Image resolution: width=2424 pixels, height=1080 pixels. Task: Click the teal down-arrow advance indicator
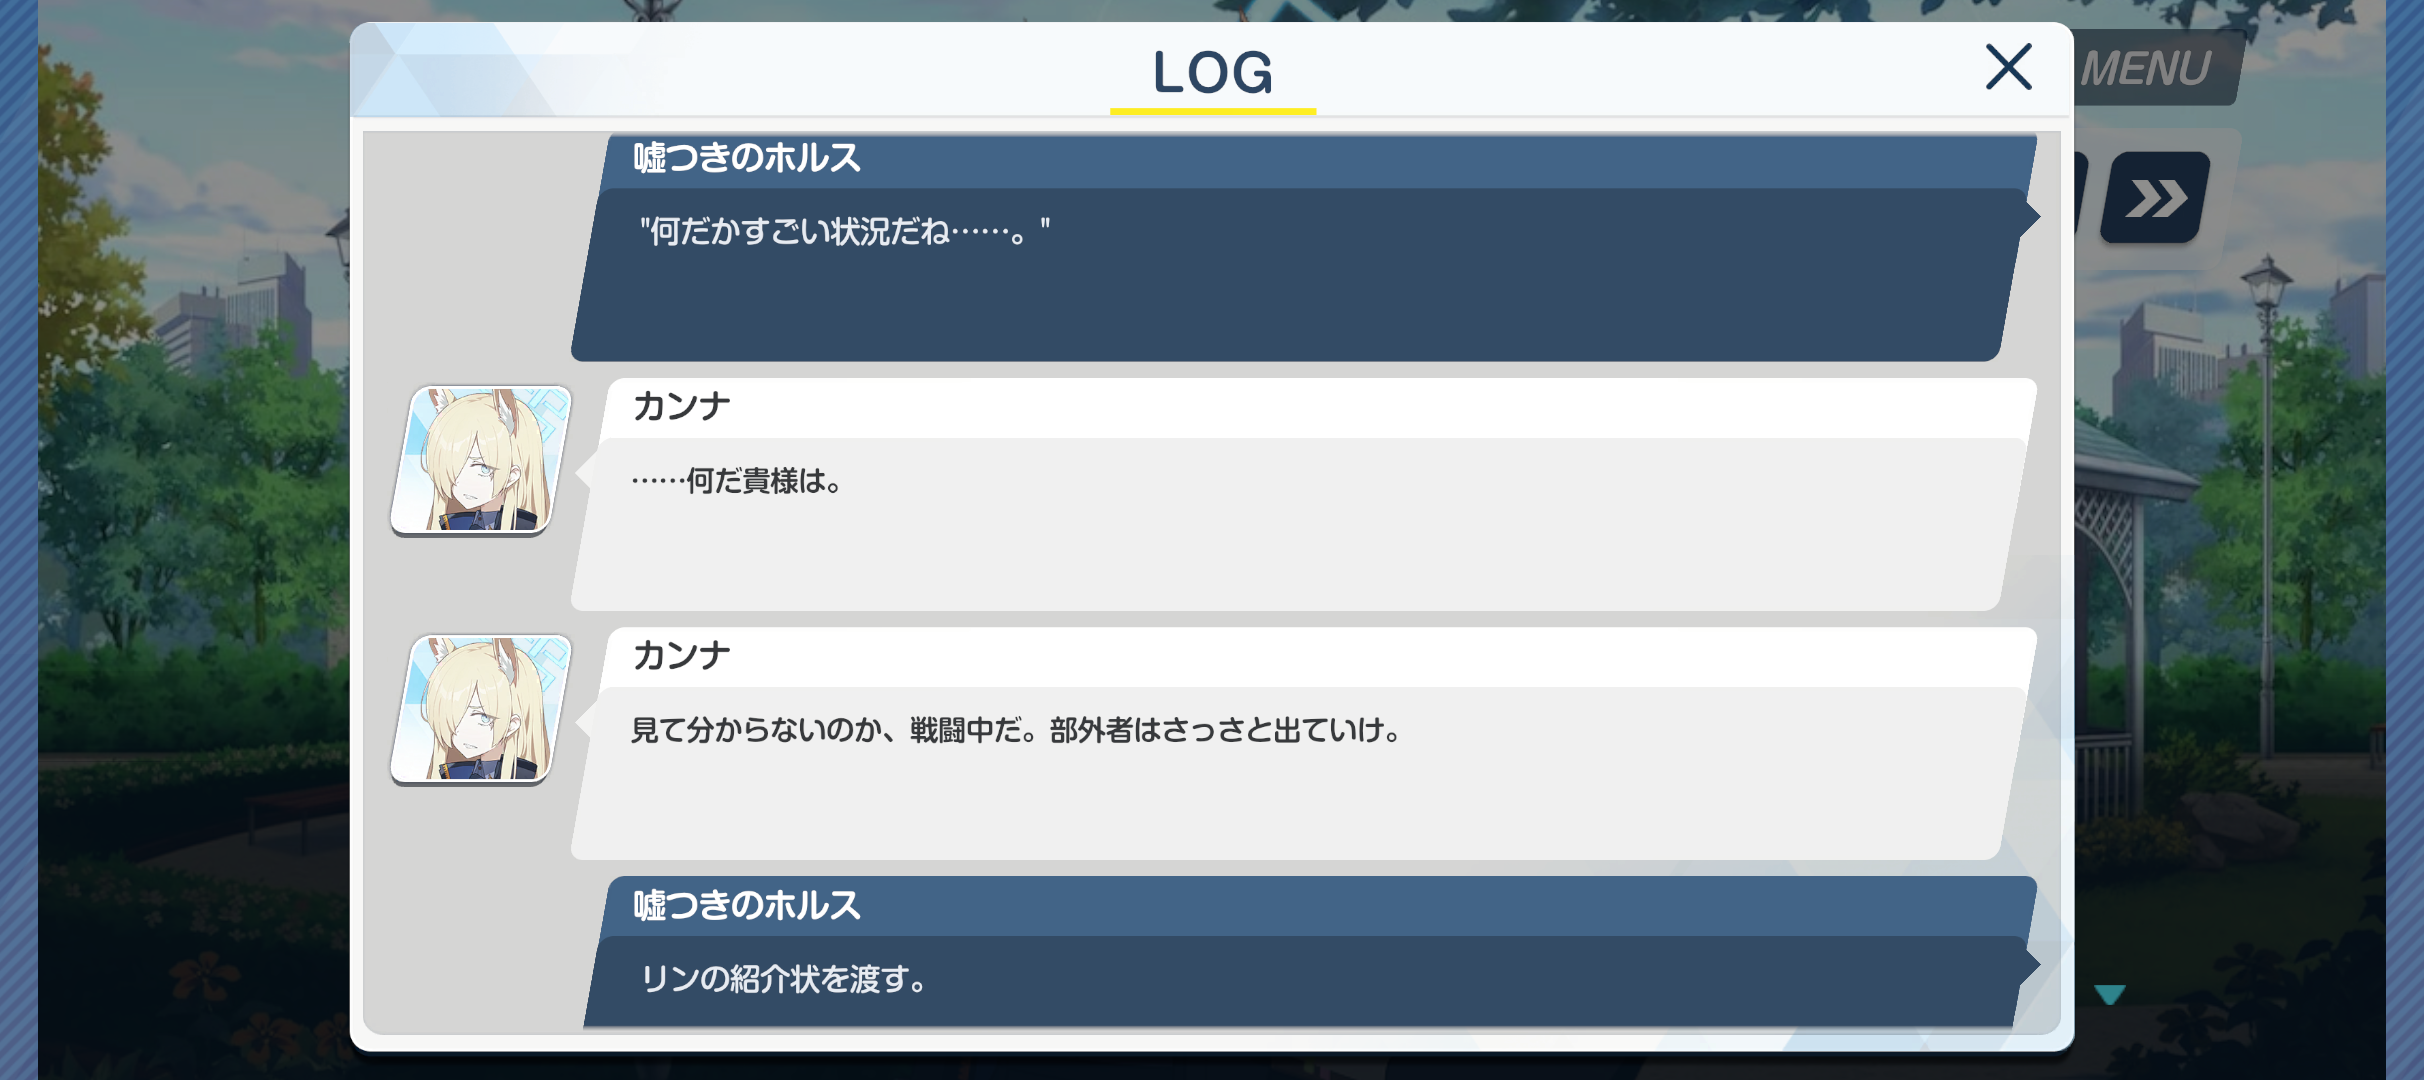click(2109, 994)
